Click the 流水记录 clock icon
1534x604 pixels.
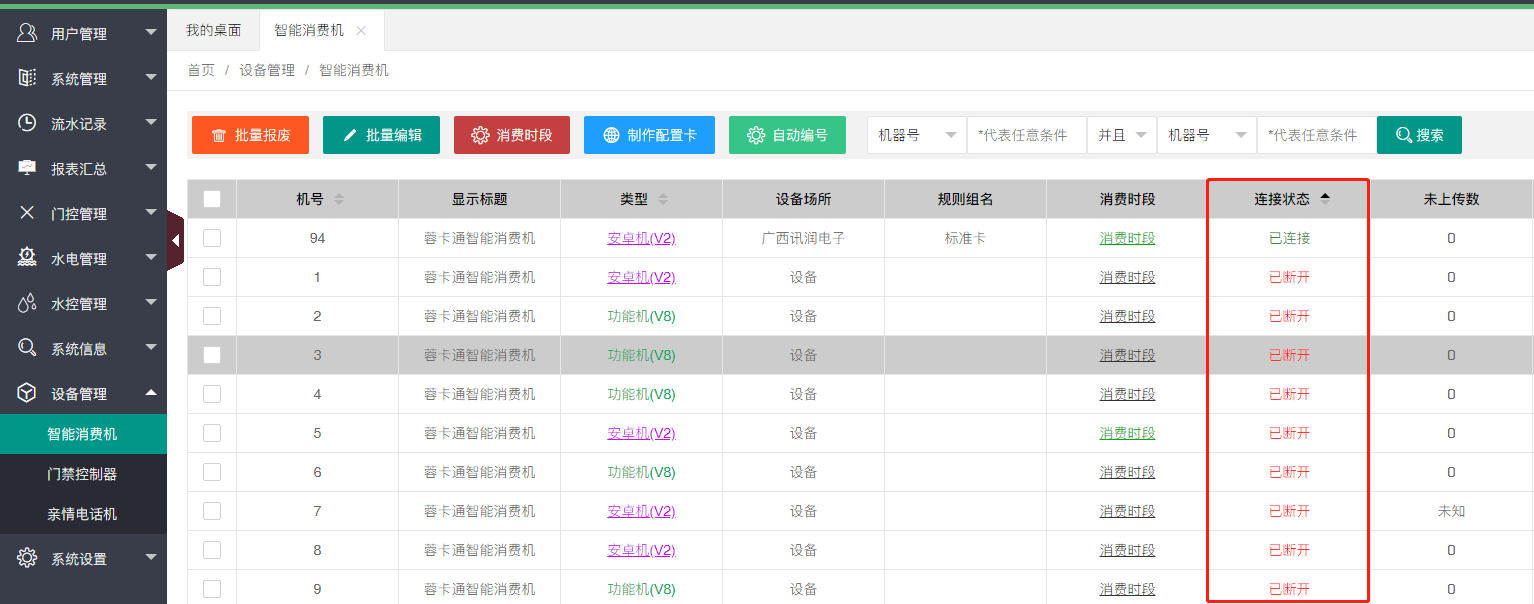click(27, 123)
